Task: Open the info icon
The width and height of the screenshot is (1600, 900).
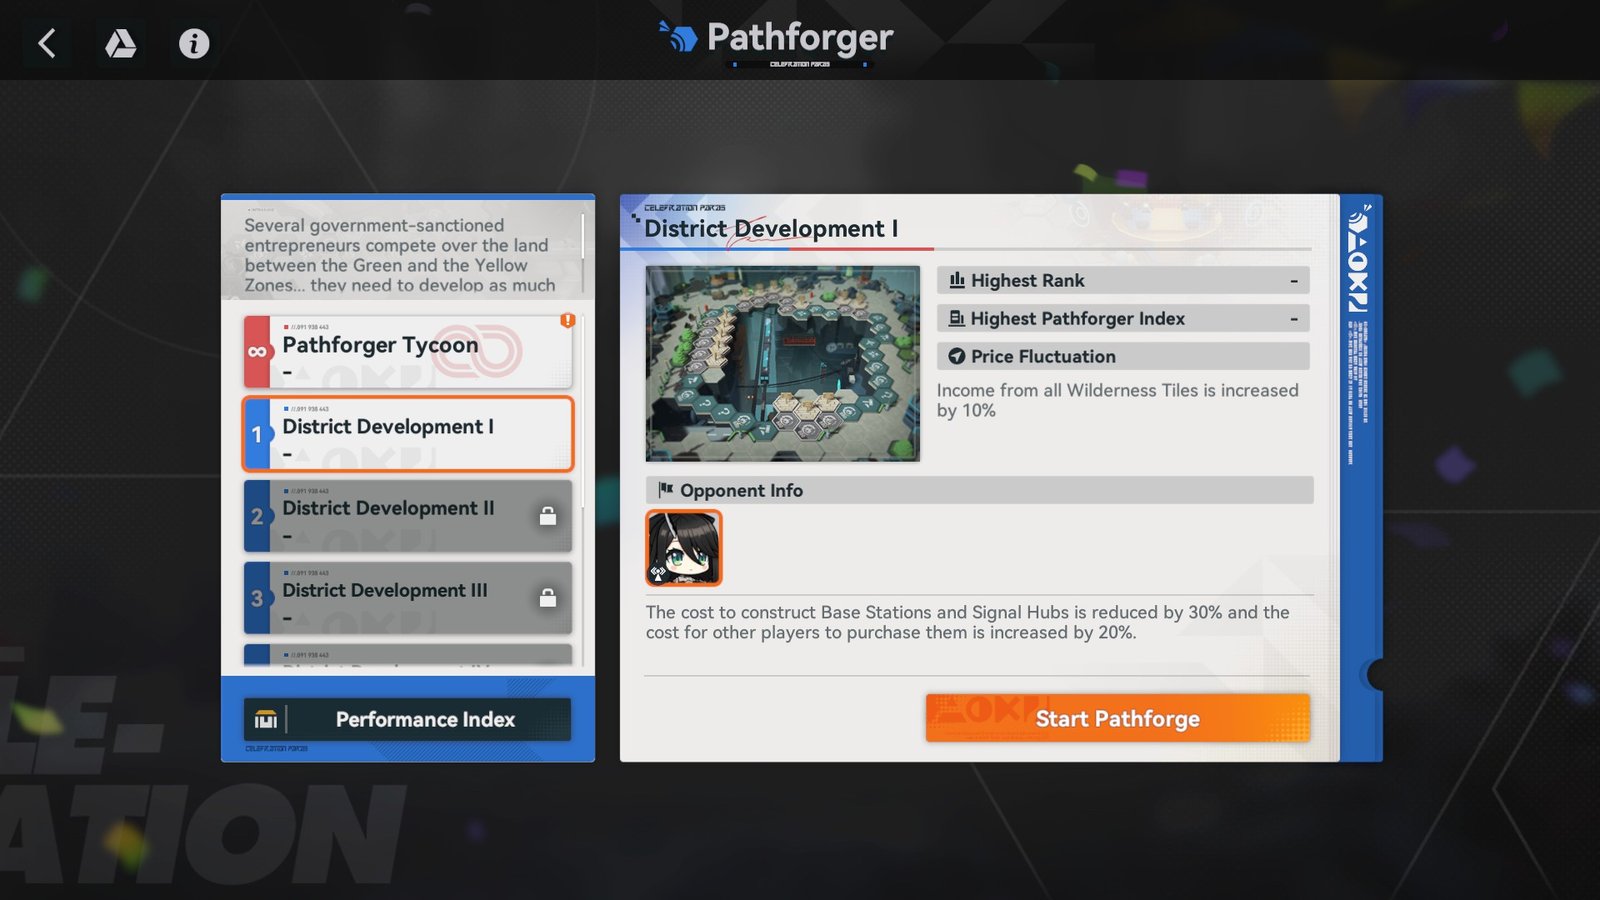Action: [194, 43]
